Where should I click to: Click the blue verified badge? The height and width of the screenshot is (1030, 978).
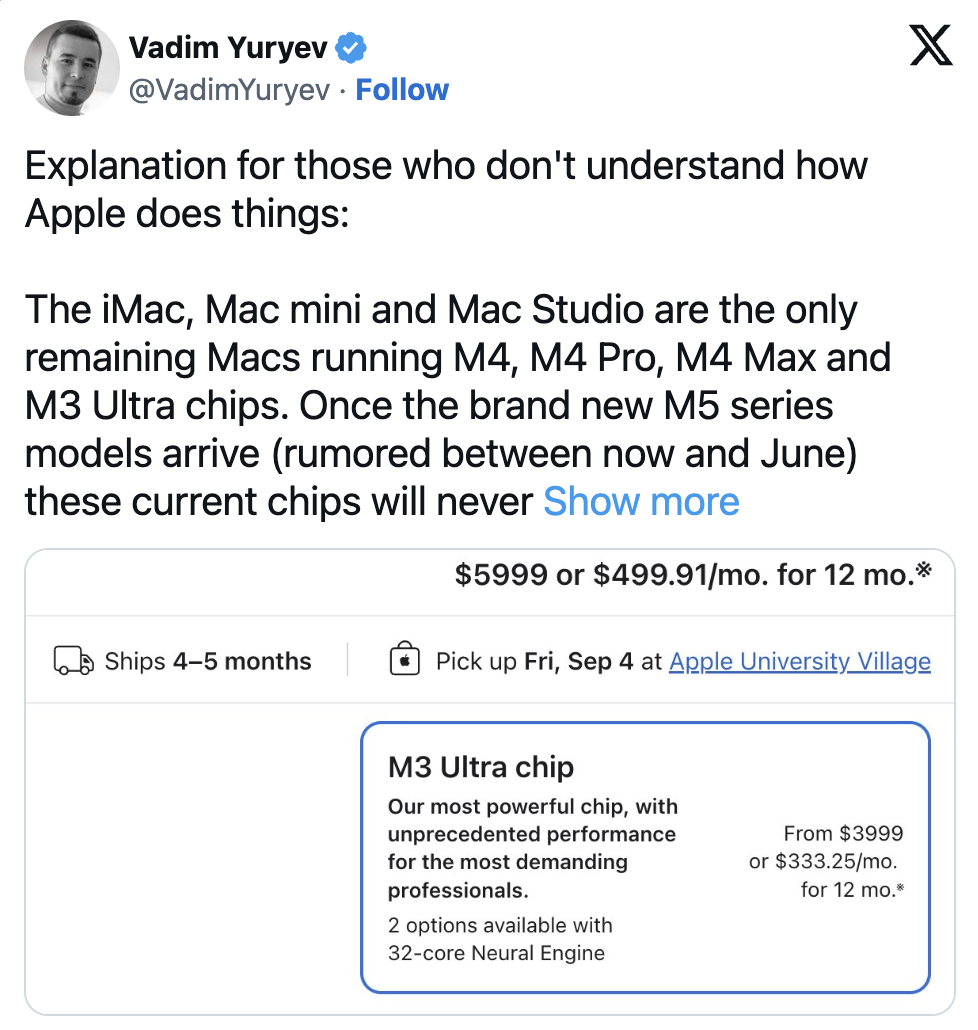point(350,47)
